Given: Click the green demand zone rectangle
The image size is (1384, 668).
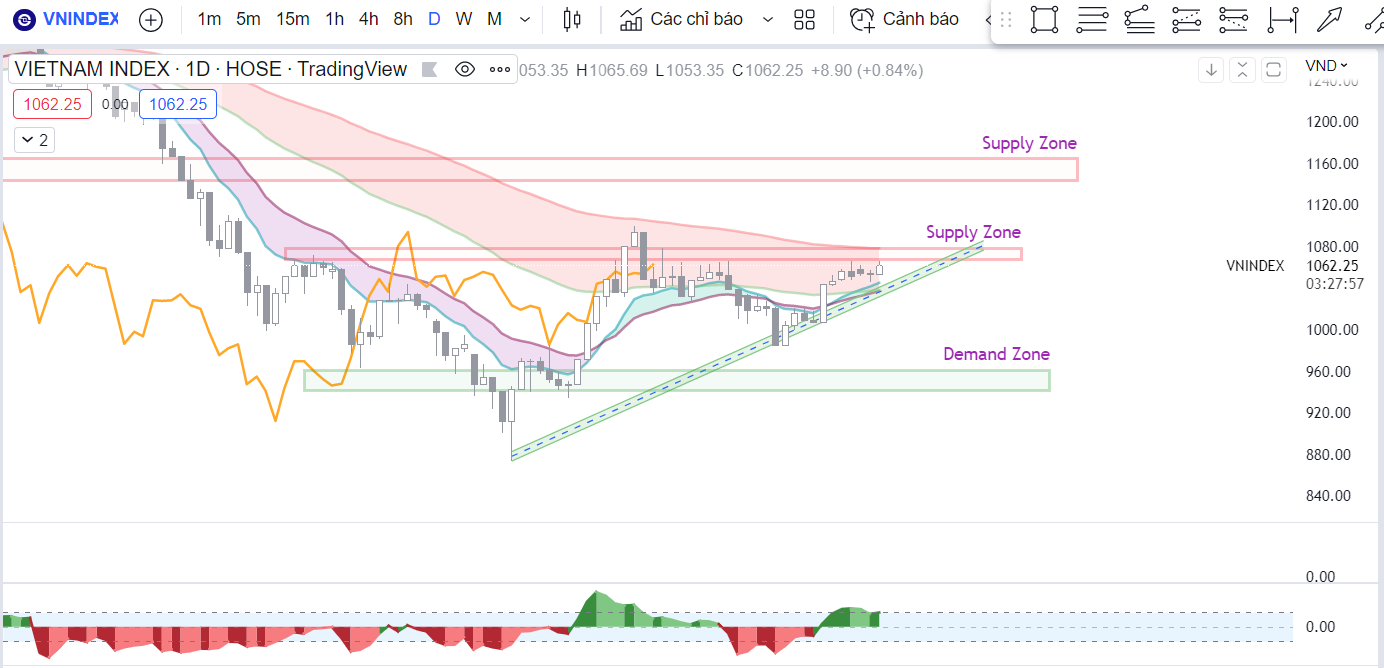Looking at the screenshot, I should click(x=677, y=380).
